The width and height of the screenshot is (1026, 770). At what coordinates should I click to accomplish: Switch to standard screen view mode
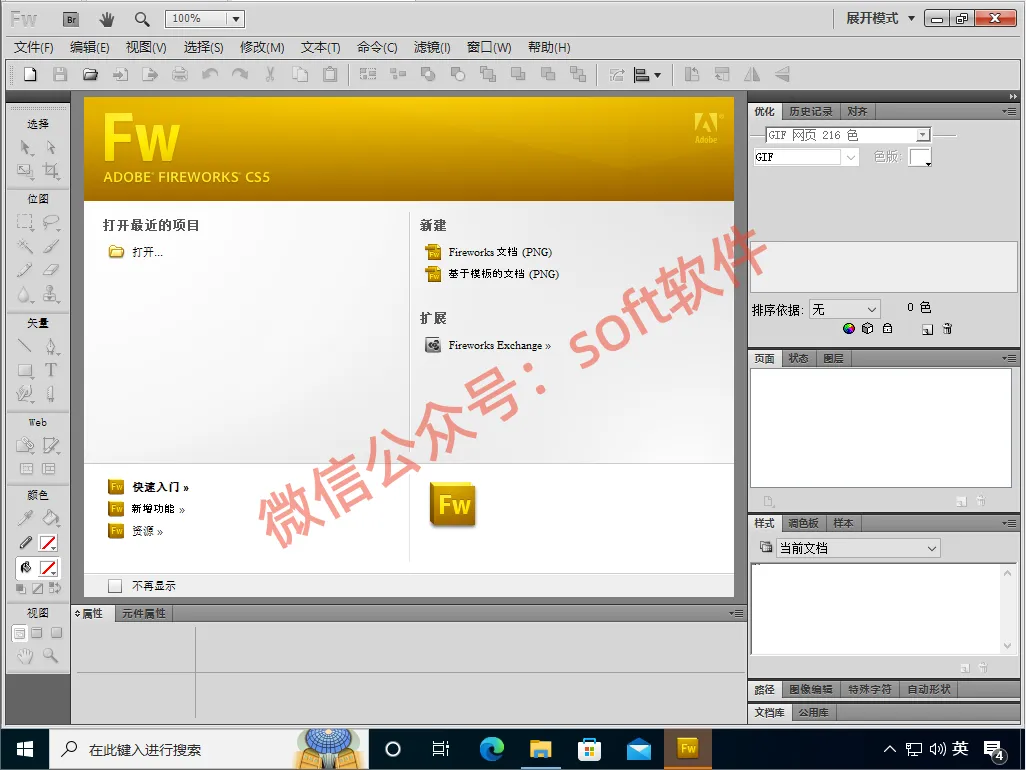coord(20,633)
